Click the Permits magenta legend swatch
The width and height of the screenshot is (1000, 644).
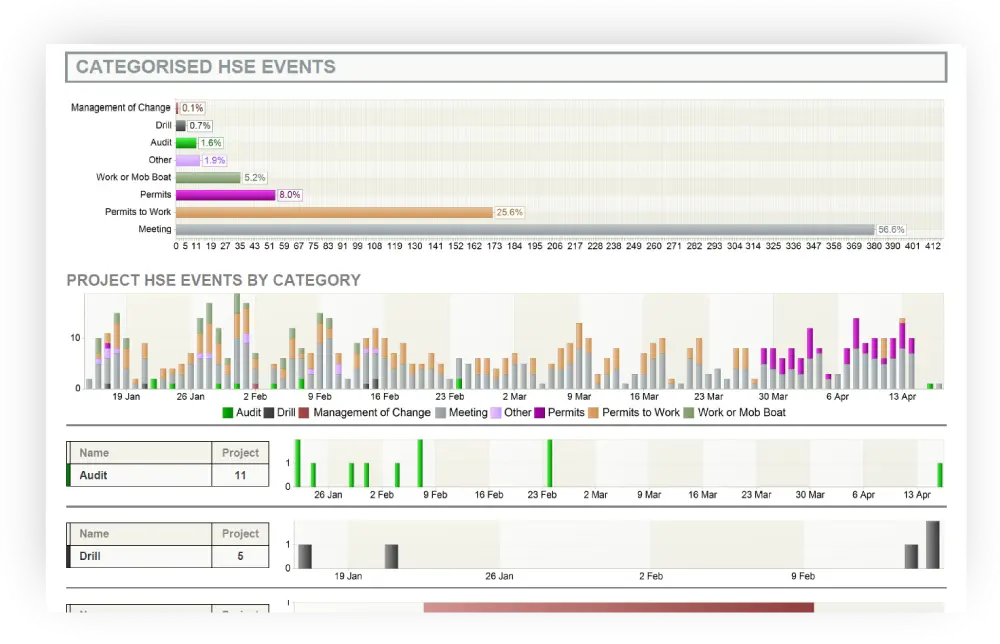[540, 413]
